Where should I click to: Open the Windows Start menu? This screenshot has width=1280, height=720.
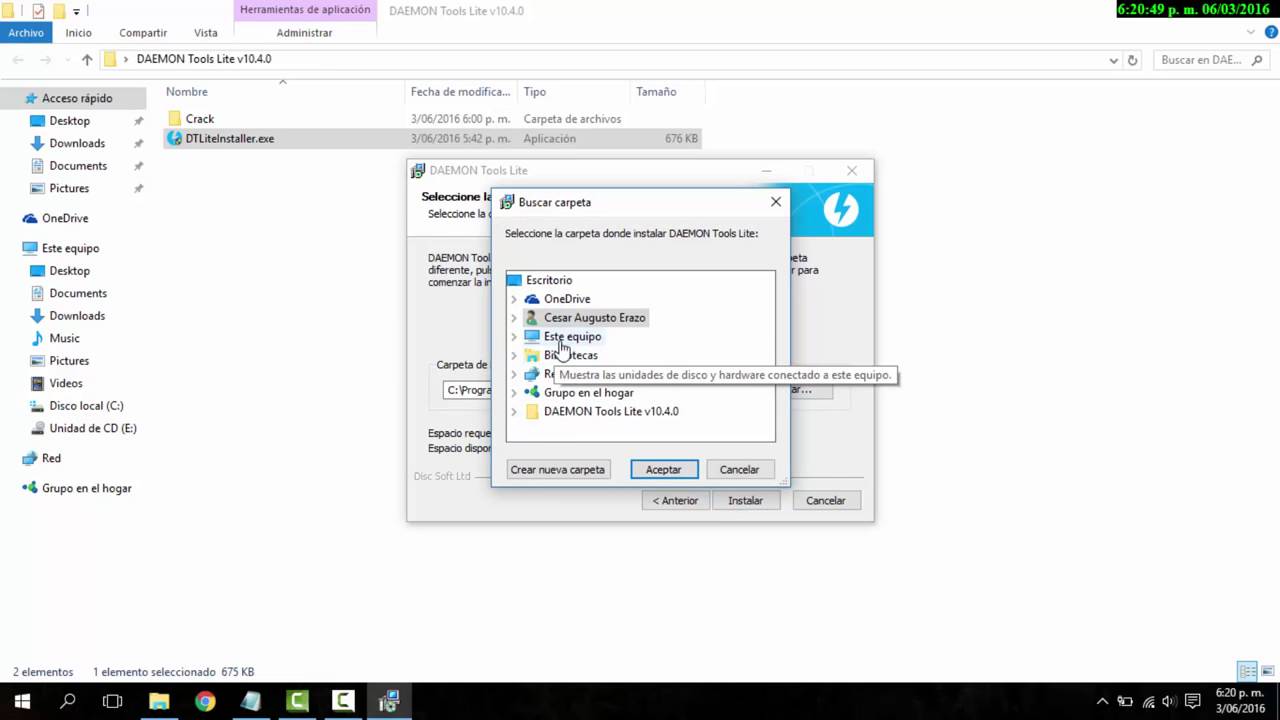tap(22, 701)
